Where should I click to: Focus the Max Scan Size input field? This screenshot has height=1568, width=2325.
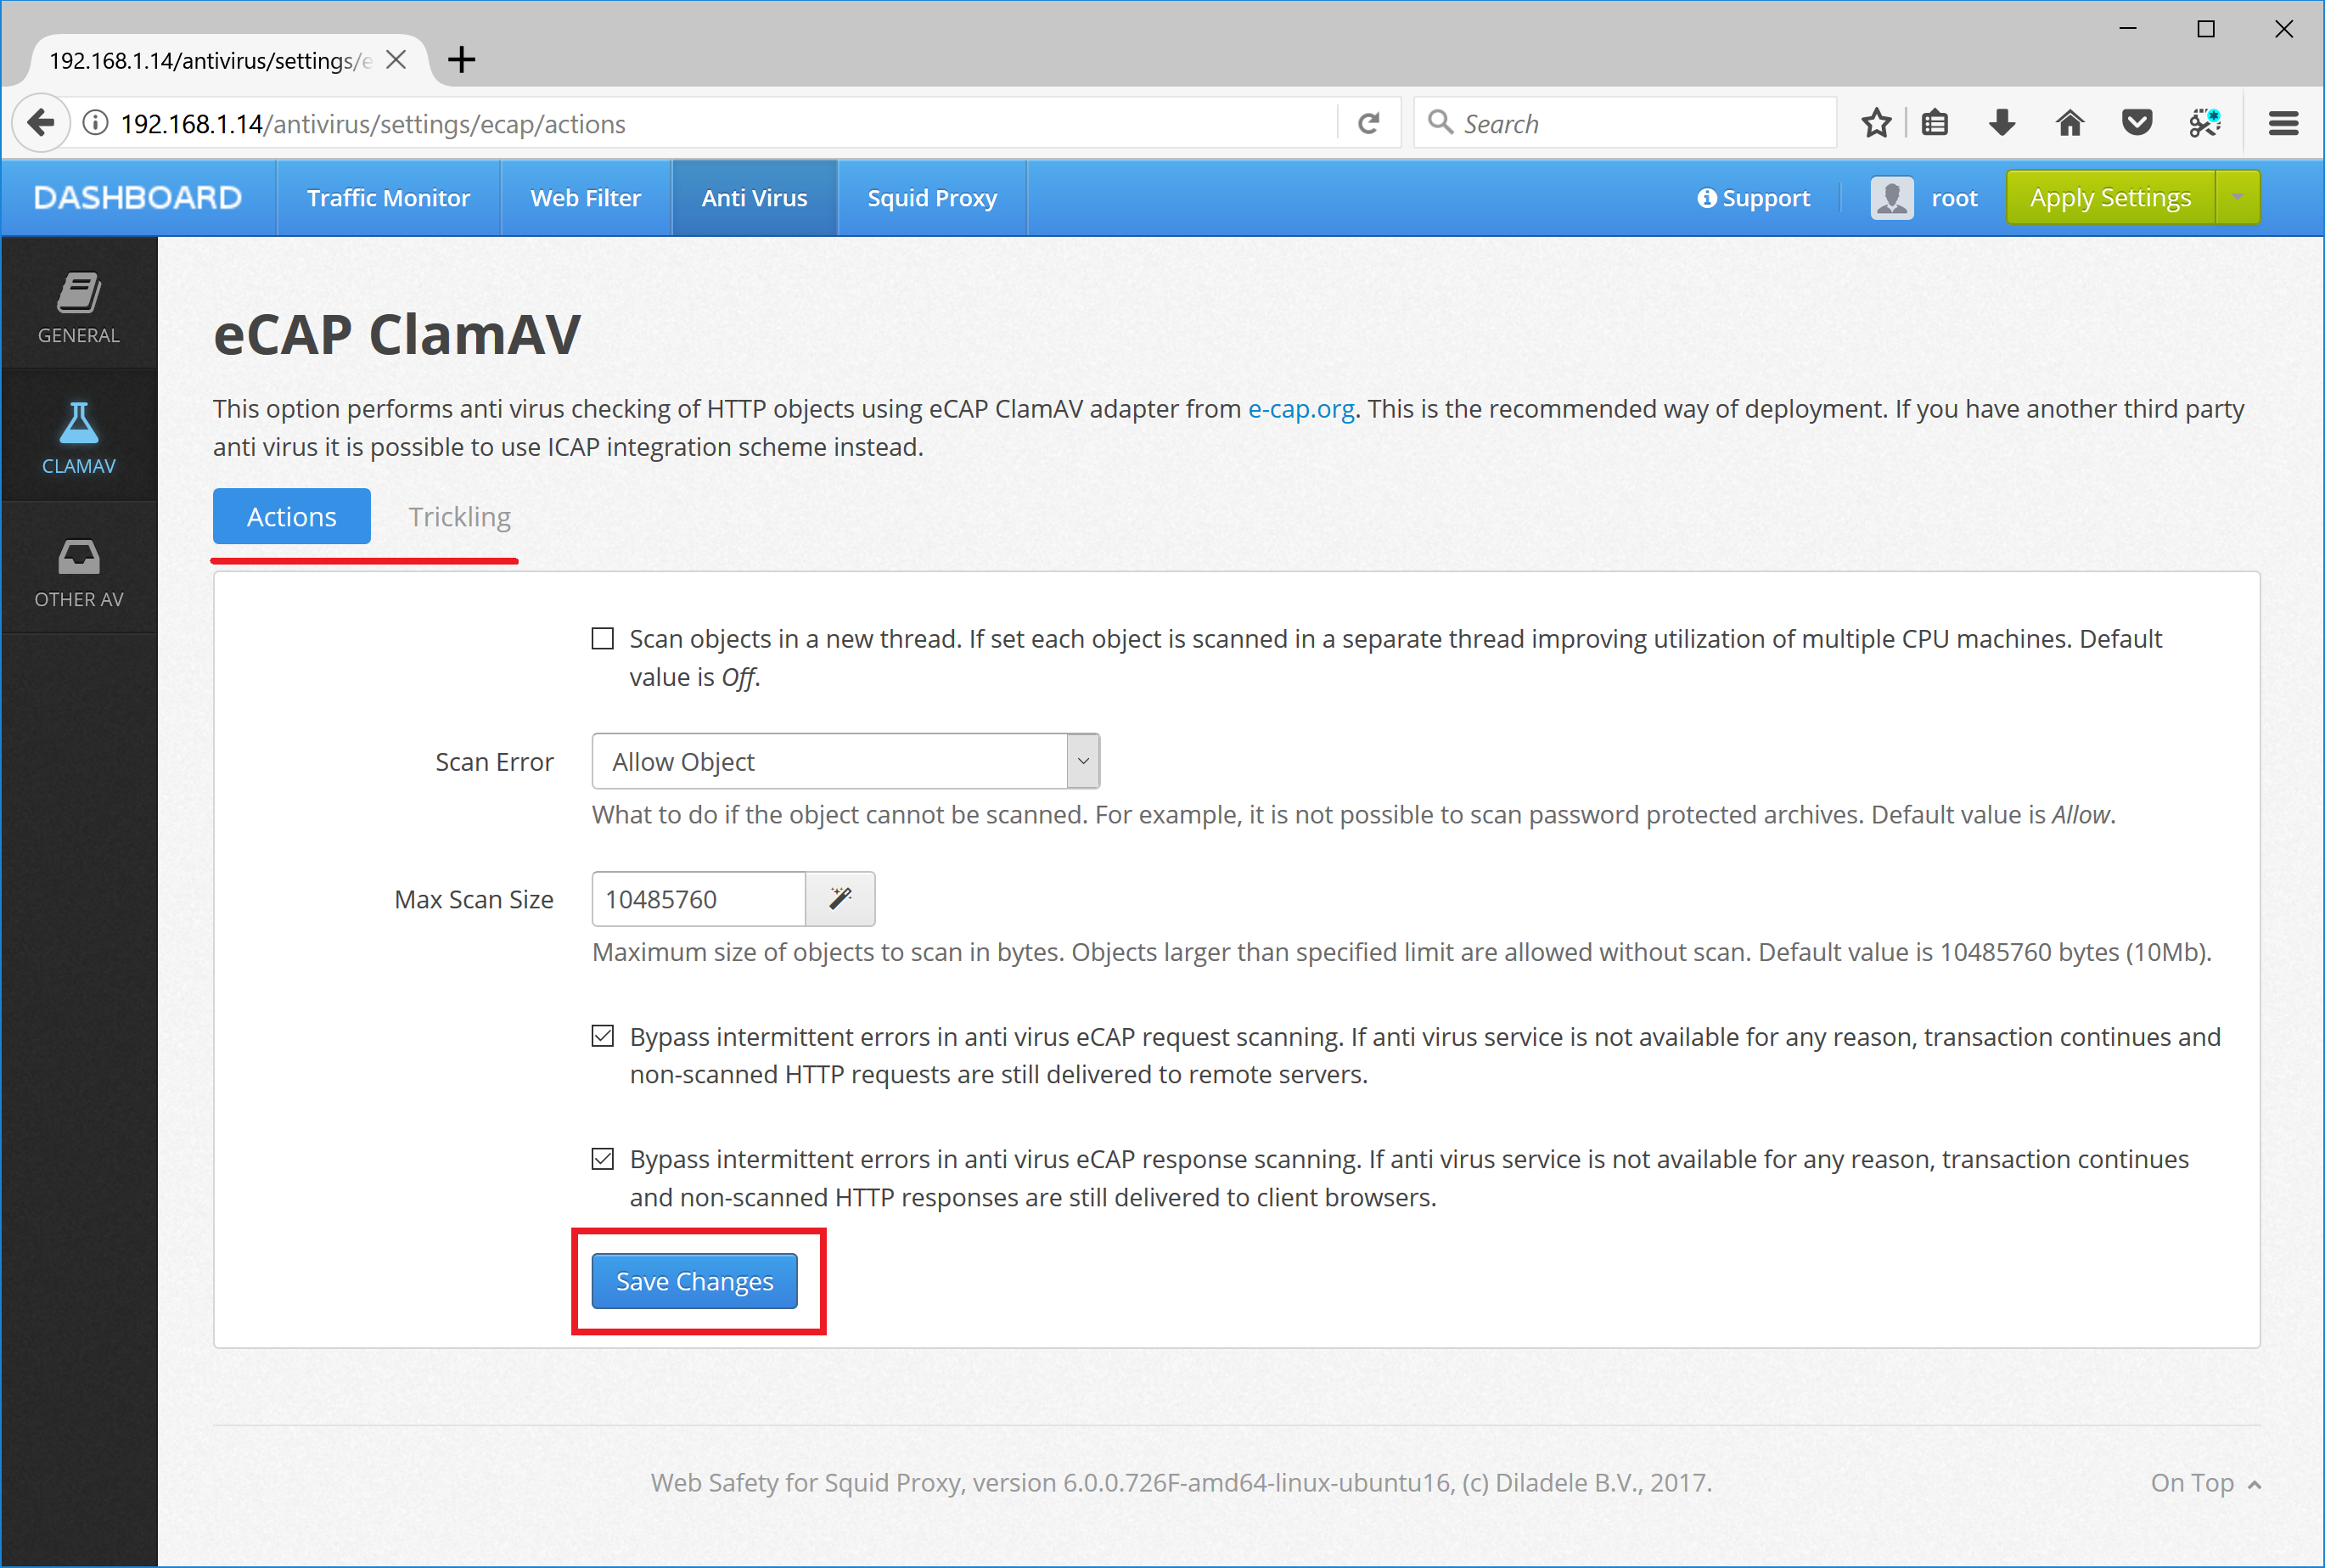click(x=699, y=899)
